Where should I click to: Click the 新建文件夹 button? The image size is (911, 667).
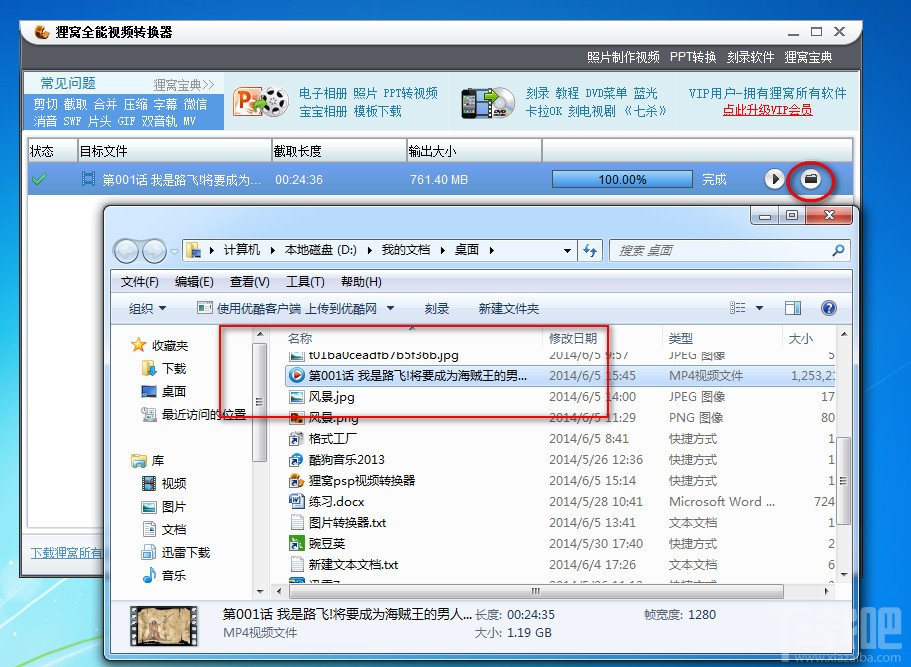tap(509, 309)
